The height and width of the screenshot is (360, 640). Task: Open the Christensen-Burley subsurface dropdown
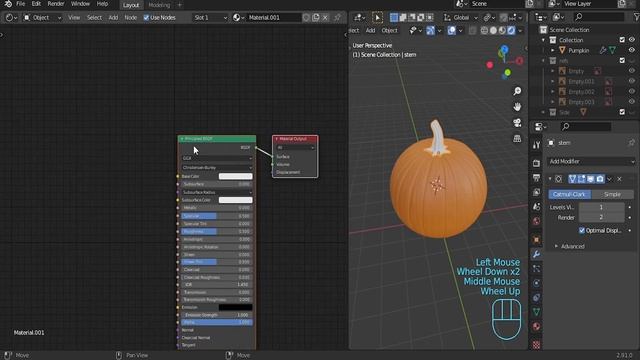[217, 167]
